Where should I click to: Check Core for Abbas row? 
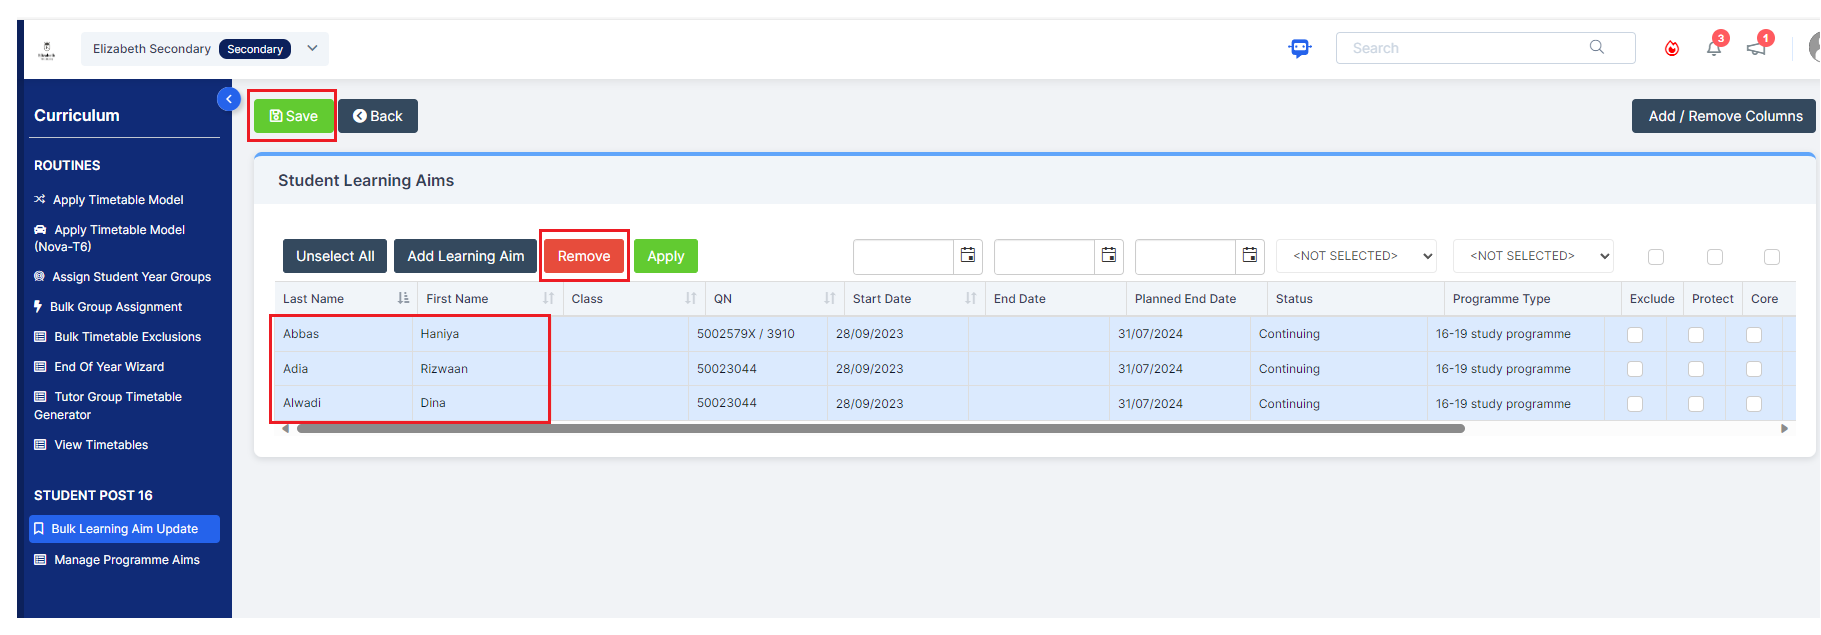(1754, 335)
